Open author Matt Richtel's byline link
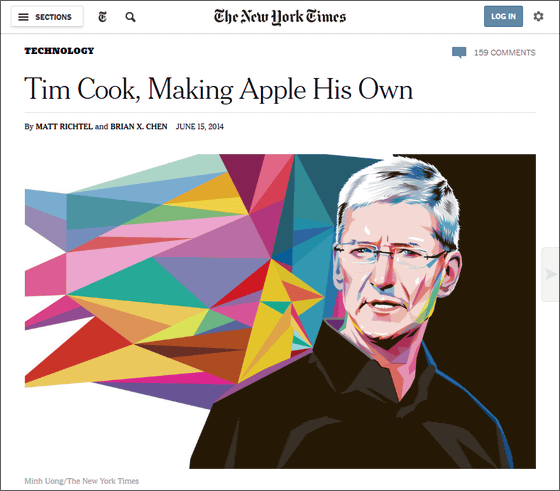 point(64,126)
